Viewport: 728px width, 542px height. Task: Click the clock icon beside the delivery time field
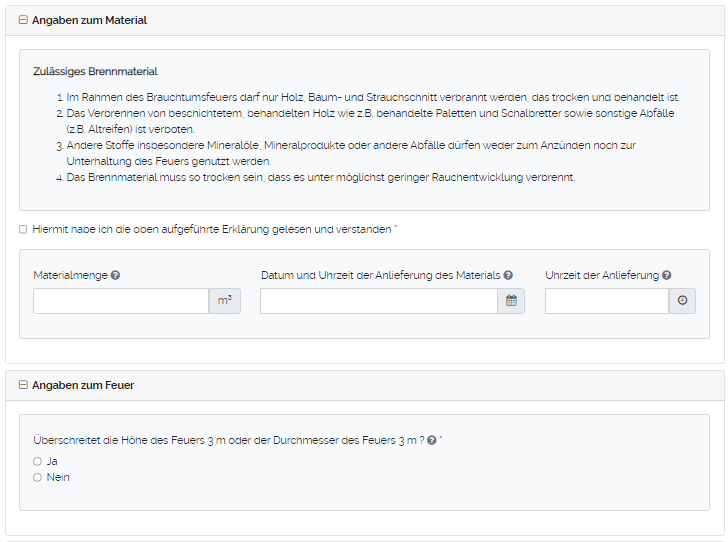[682, 301]
